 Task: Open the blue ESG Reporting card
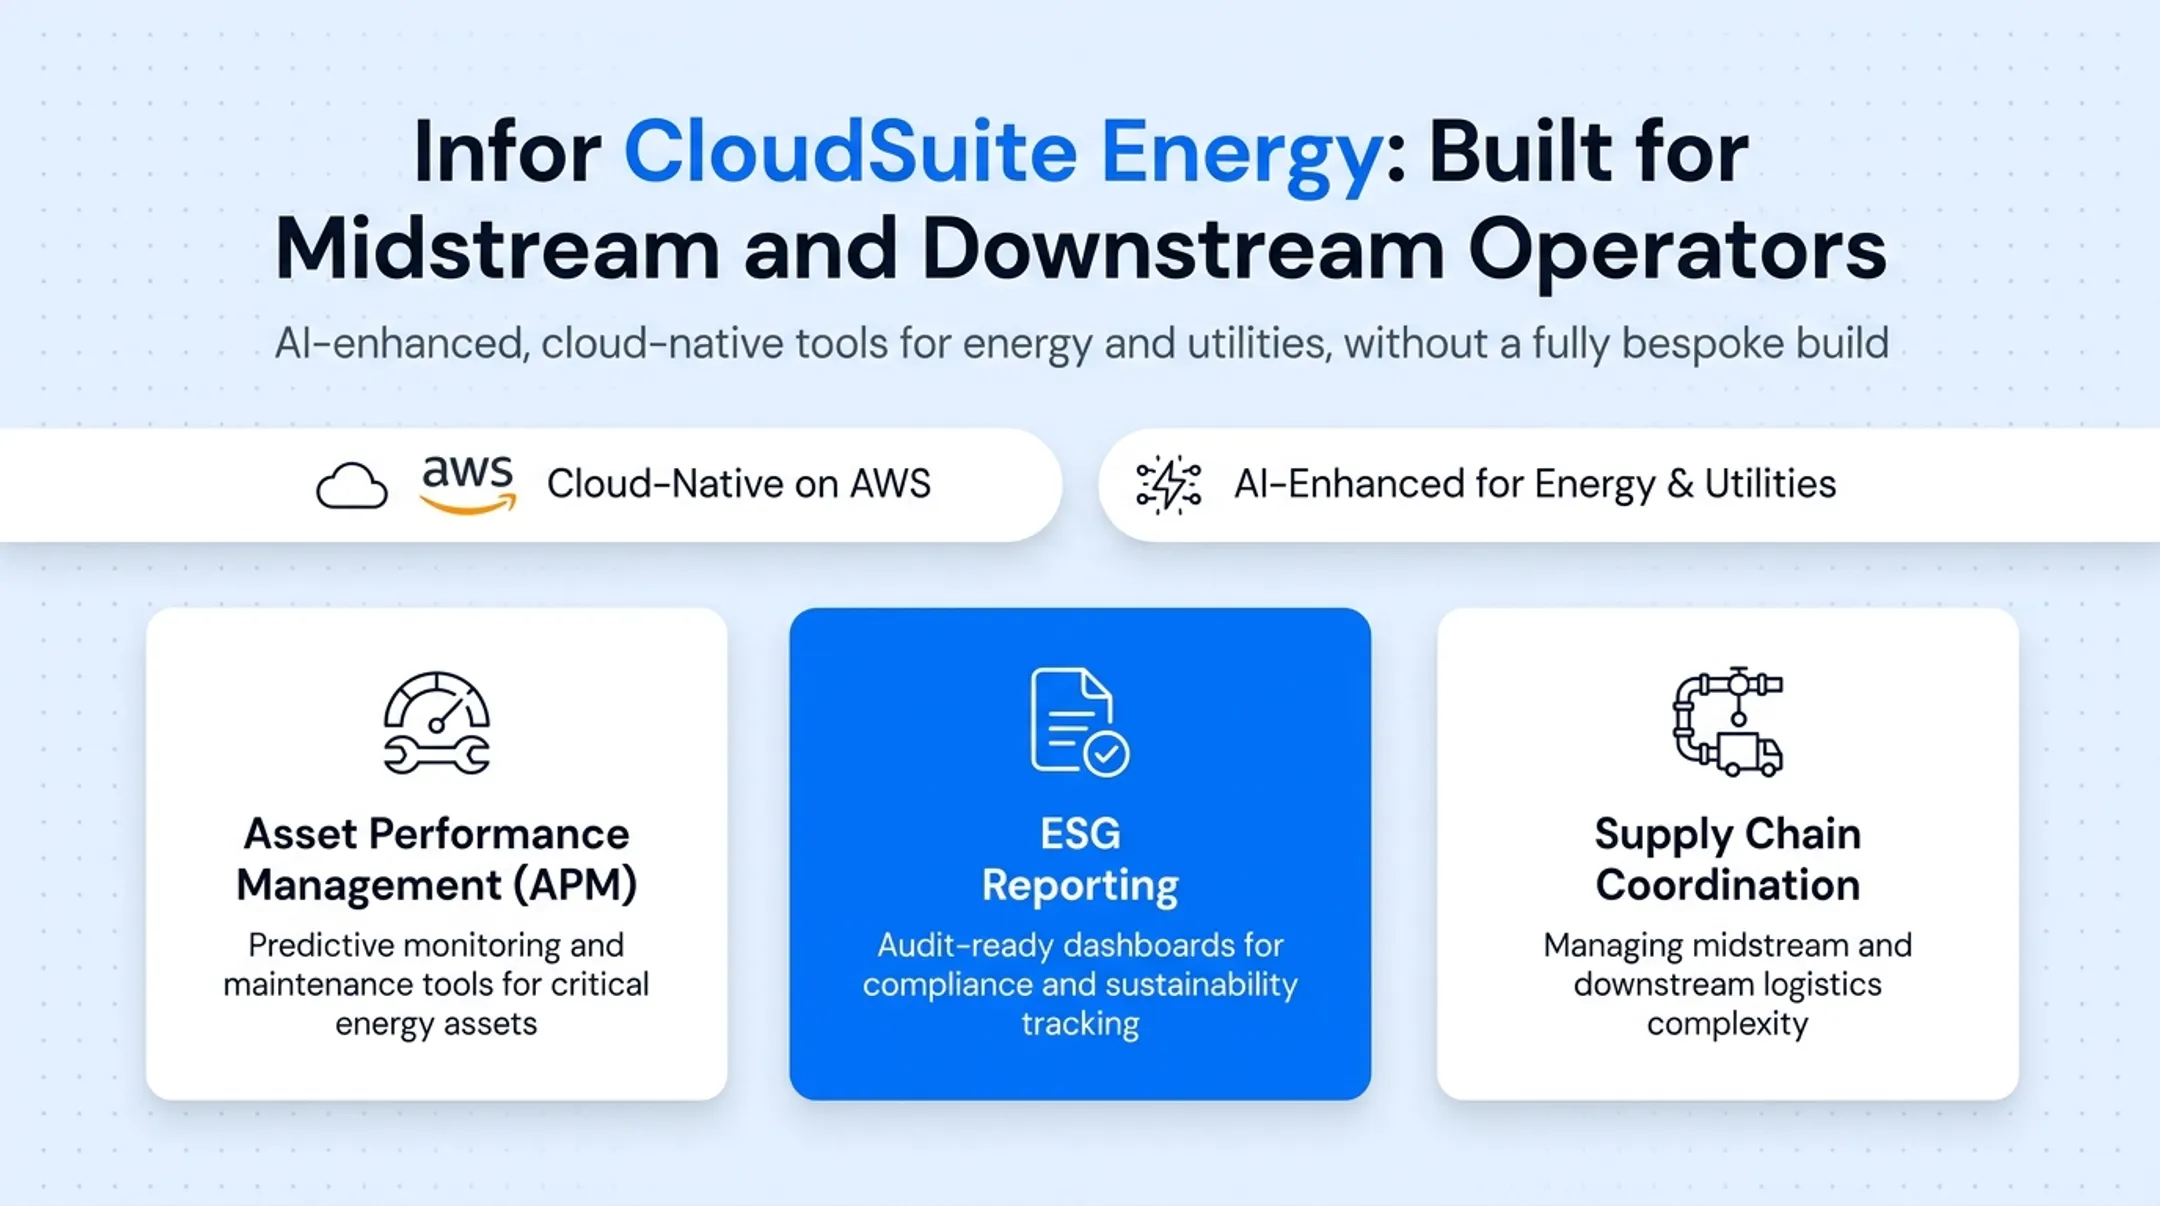click(x=1080, y=854)
